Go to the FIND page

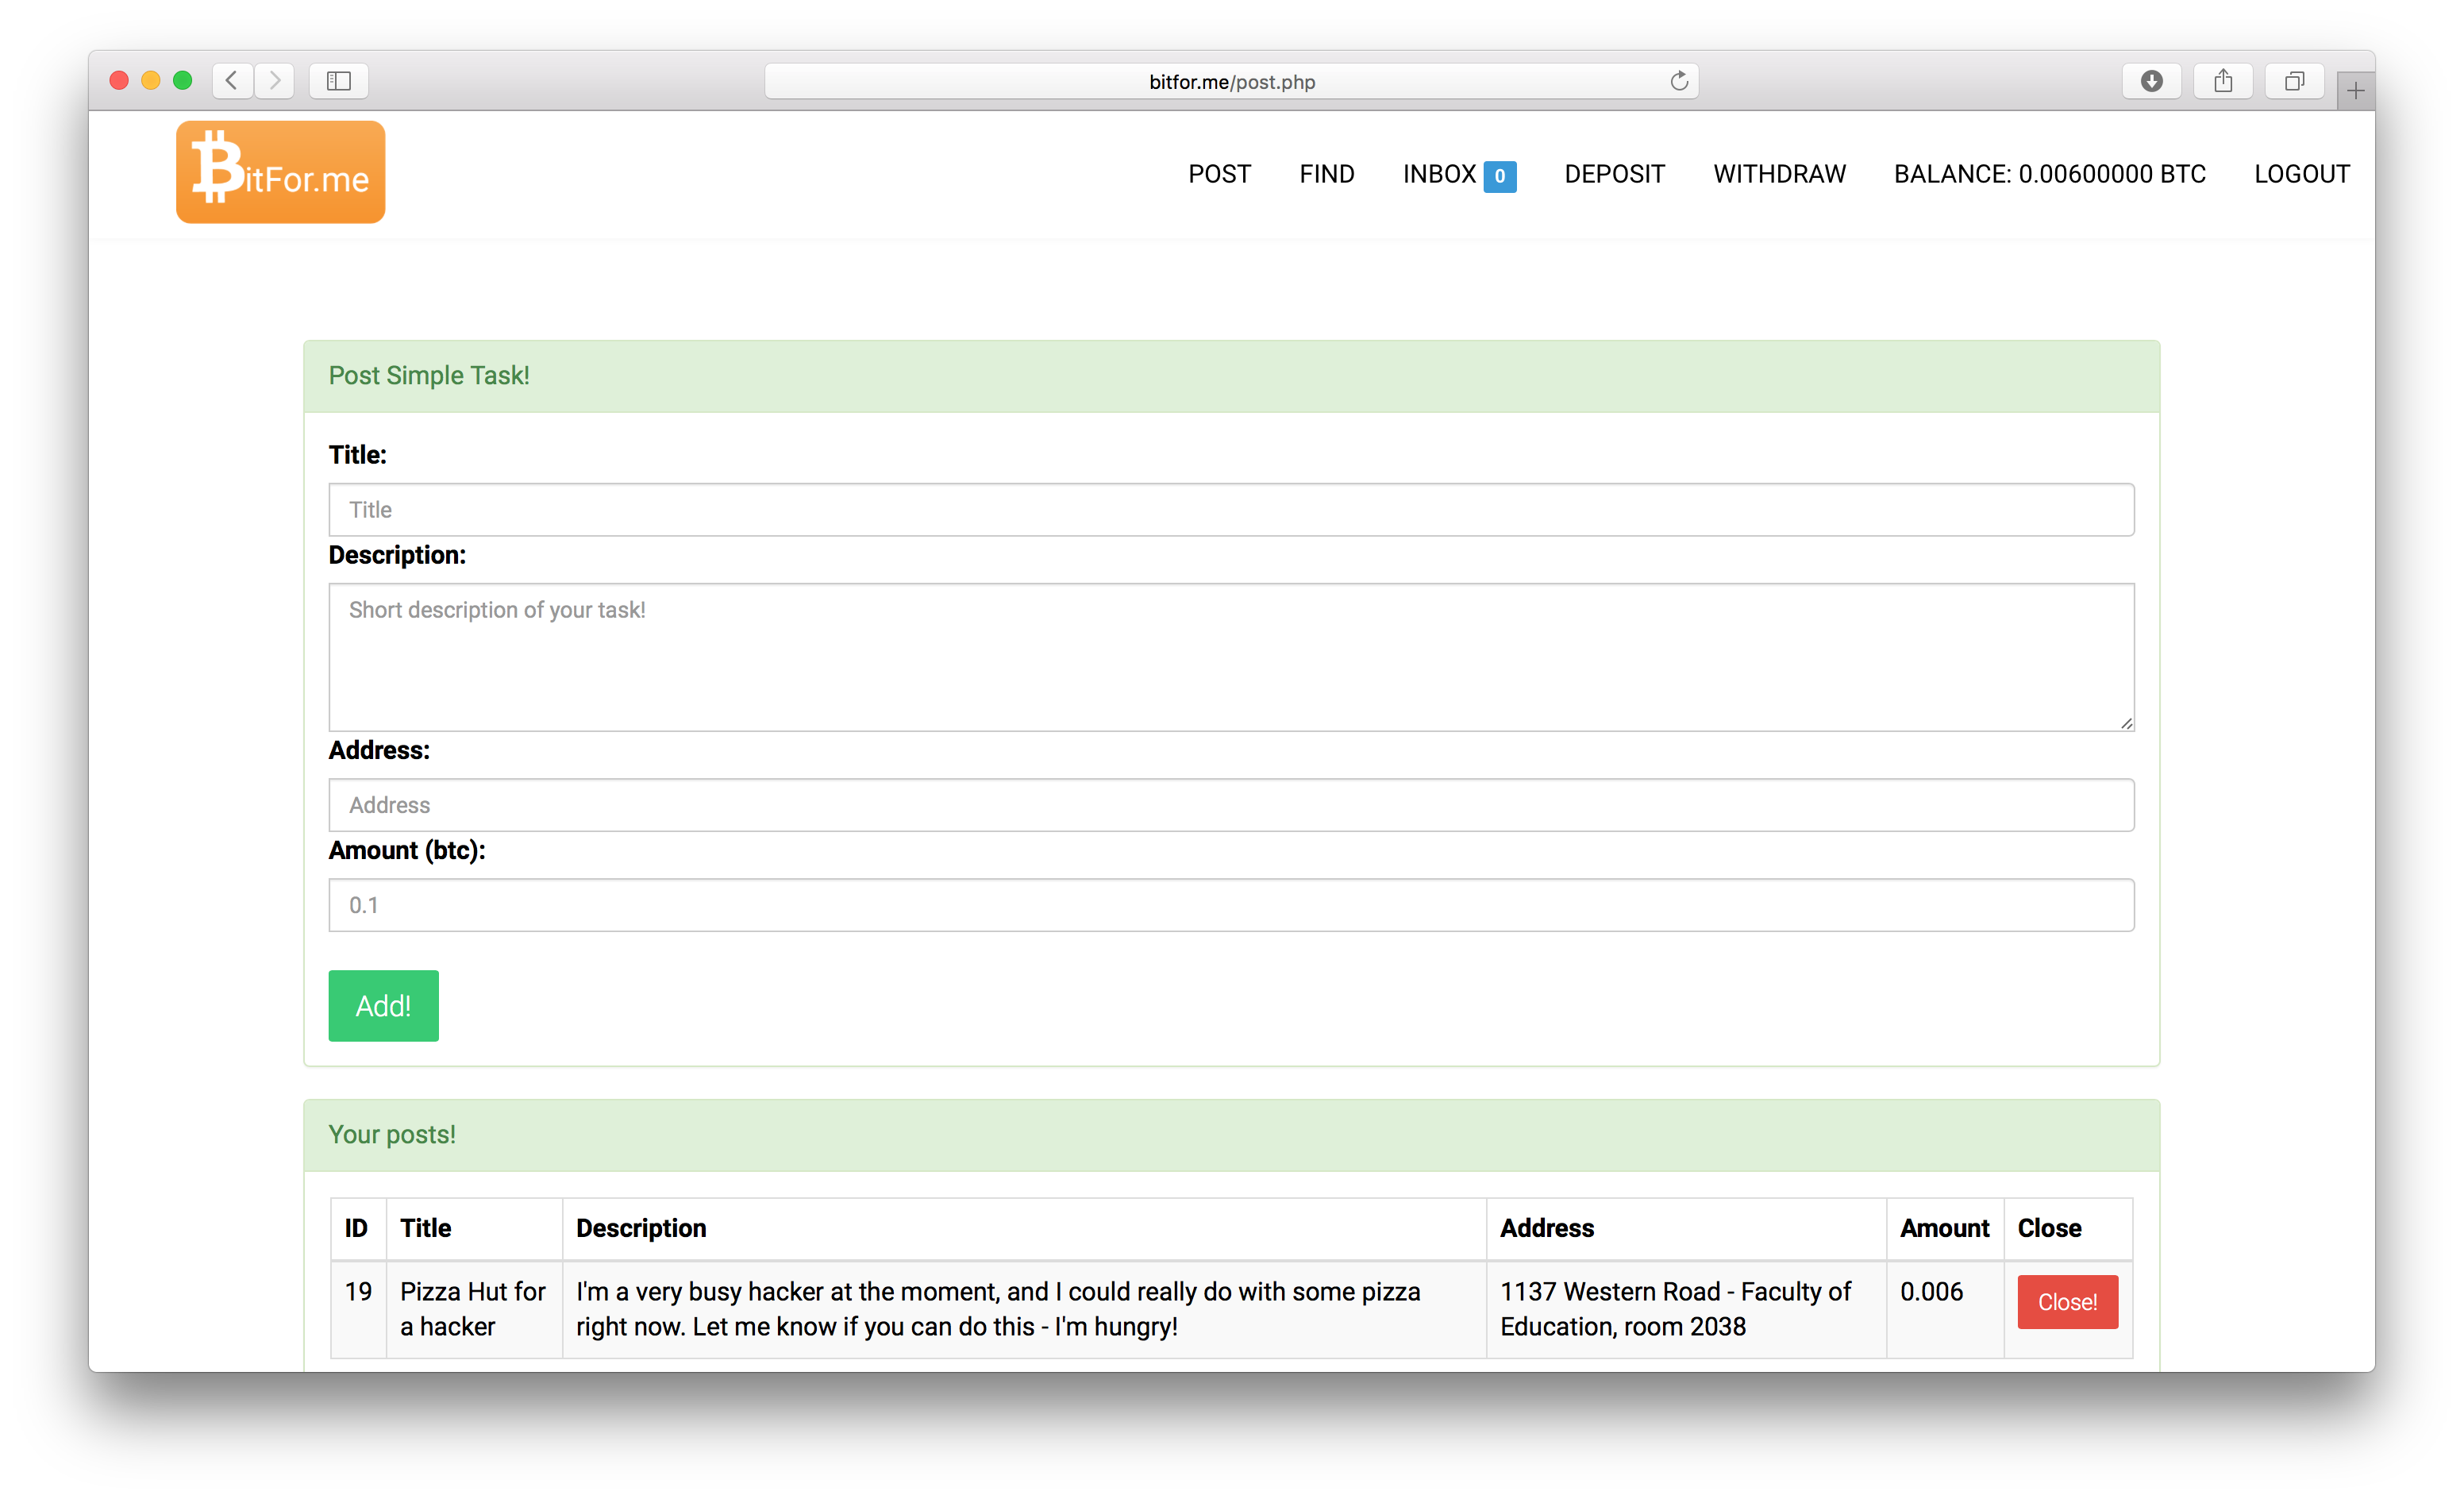pyautogui.click(x=1326, y=174)
